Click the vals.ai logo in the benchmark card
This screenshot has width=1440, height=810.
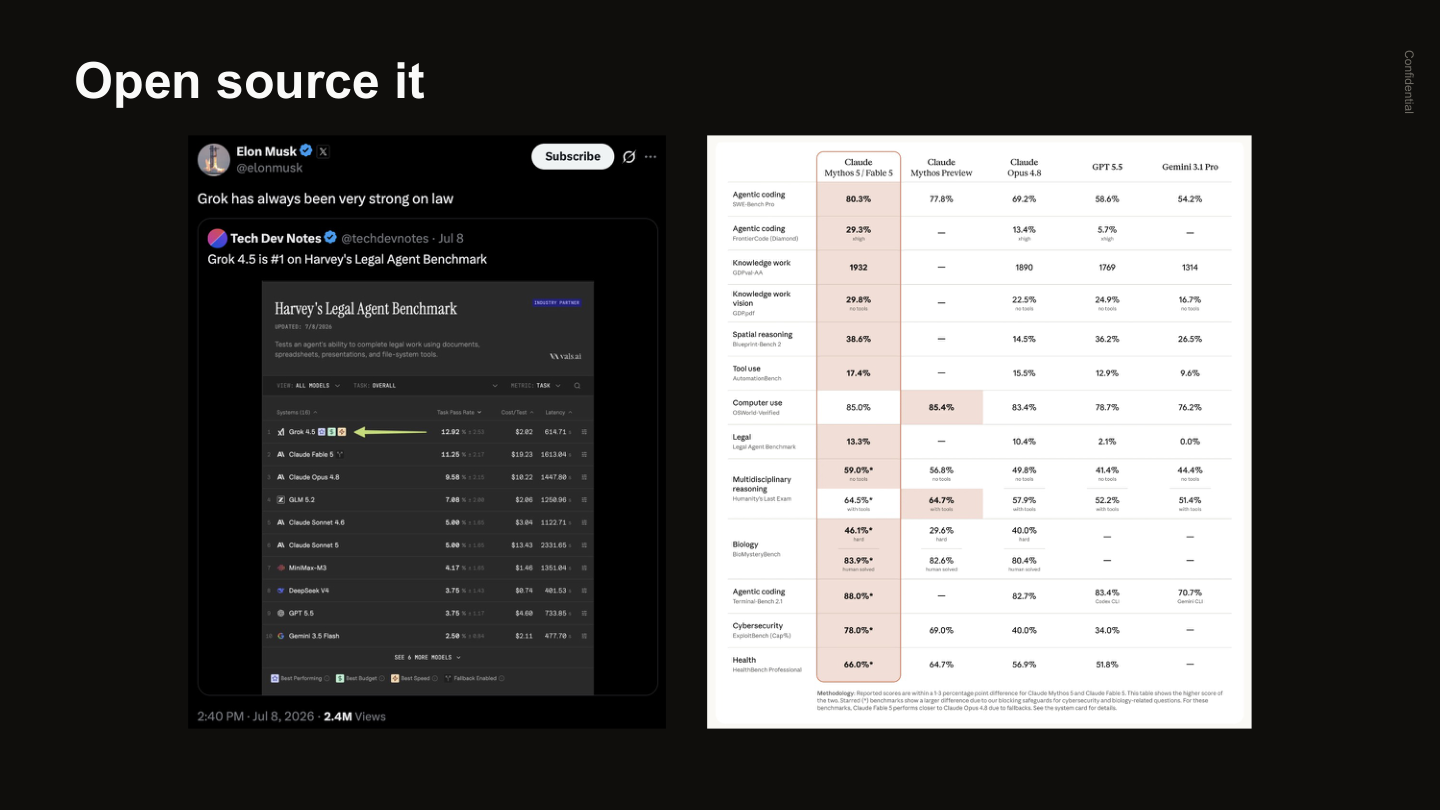coord(568,355)
